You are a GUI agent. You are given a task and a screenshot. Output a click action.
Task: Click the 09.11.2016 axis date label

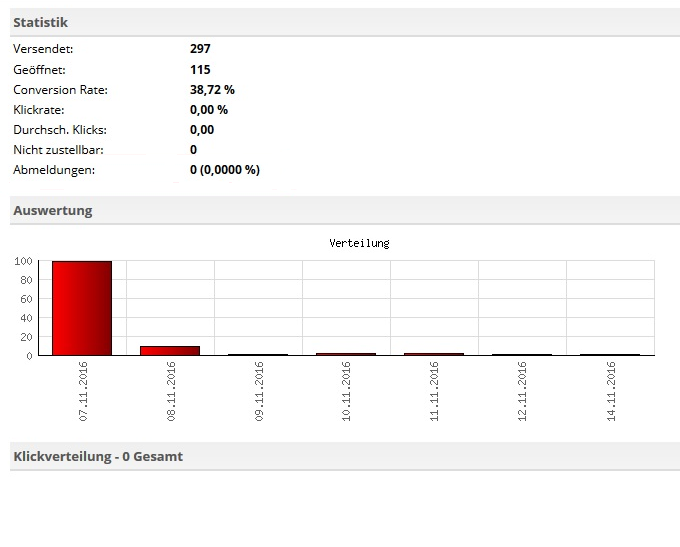pyautogui.click(x=259, y=391)
